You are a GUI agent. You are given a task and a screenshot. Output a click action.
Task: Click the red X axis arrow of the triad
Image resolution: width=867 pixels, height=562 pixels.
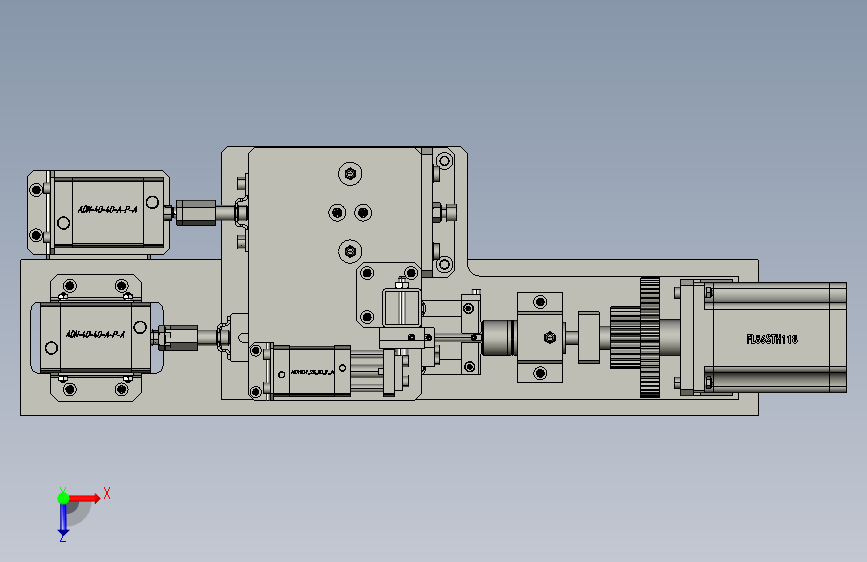pos(85,498)
